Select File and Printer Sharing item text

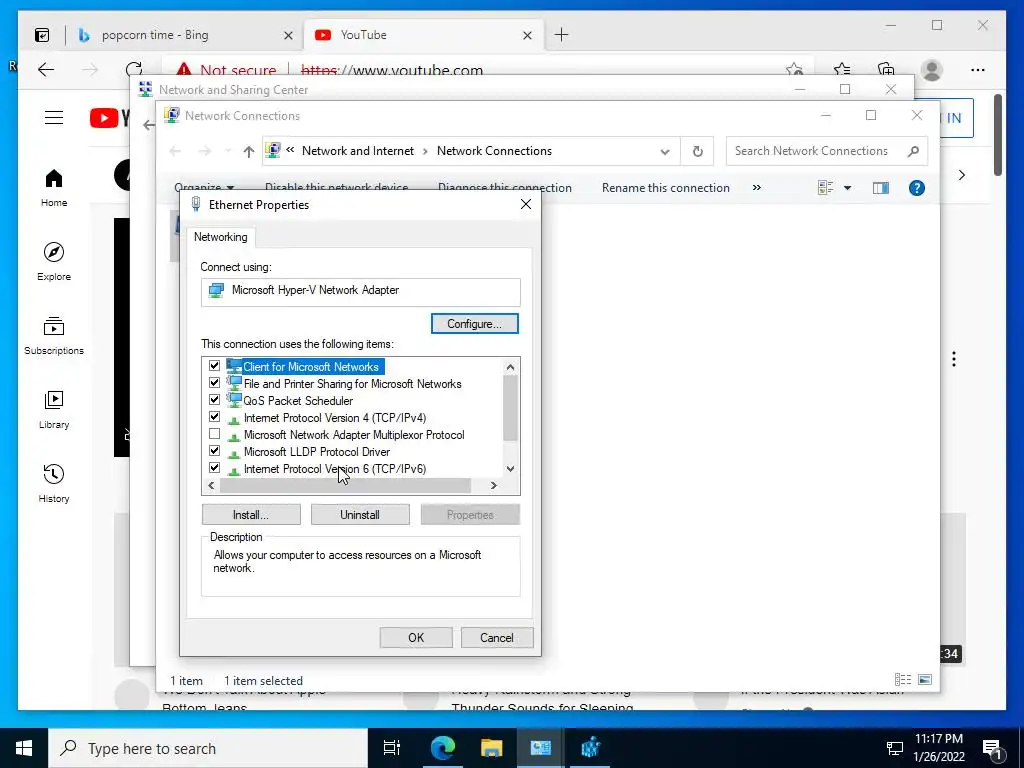[x=352, y=384]
